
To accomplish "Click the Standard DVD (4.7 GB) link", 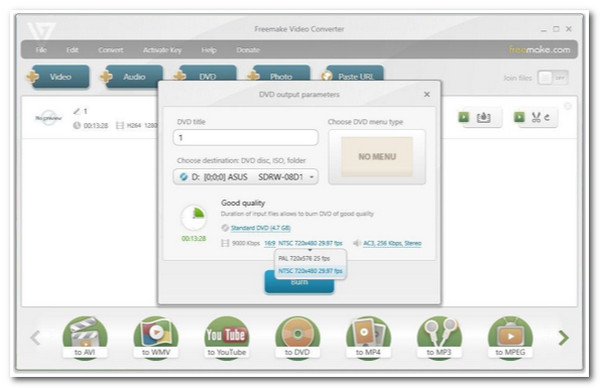I will coord(261,228).
